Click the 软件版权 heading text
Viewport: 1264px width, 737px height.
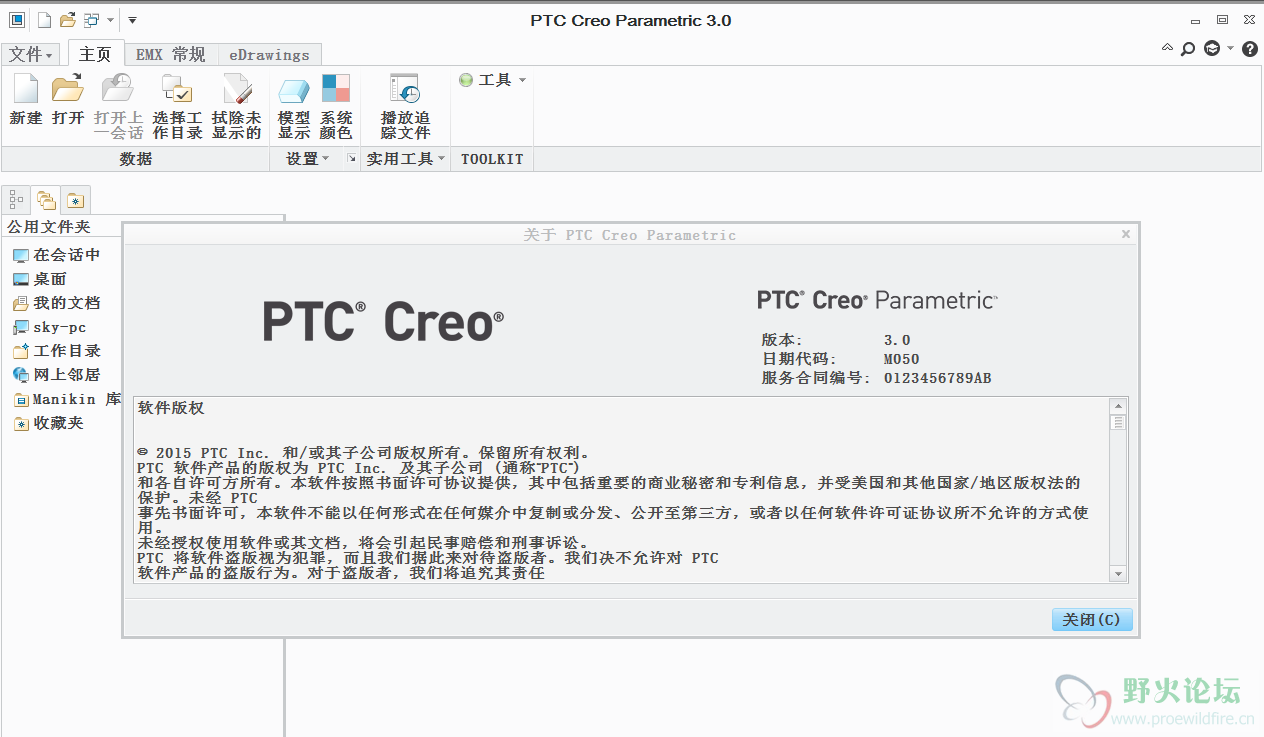[x=171, y=408]
